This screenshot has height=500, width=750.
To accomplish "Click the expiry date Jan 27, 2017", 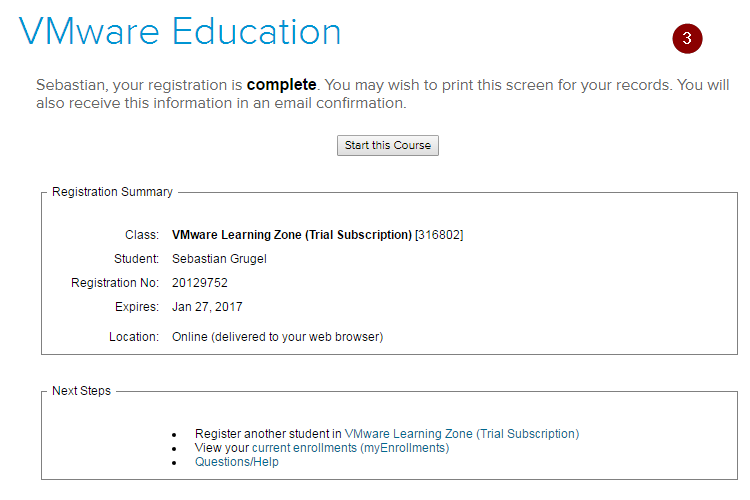I will click(x=207, y=307).
